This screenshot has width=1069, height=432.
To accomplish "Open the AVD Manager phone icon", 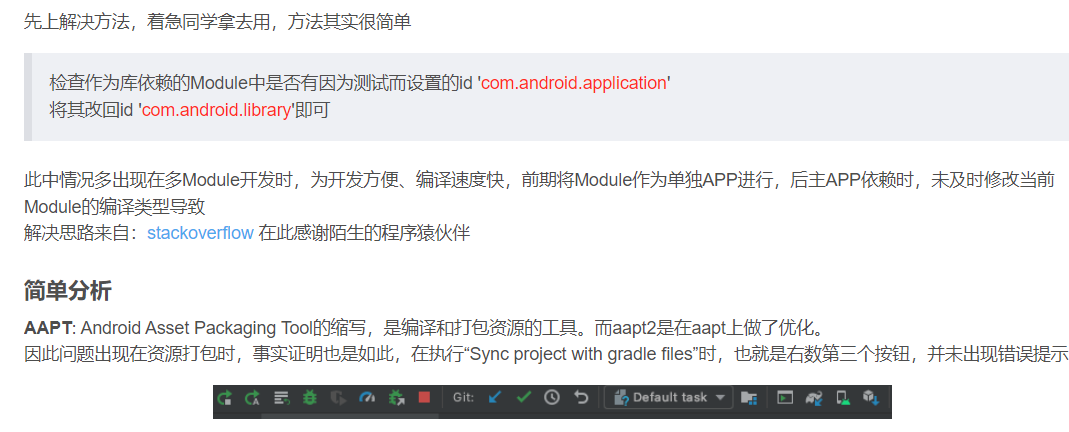I will [x=843, y=398].
